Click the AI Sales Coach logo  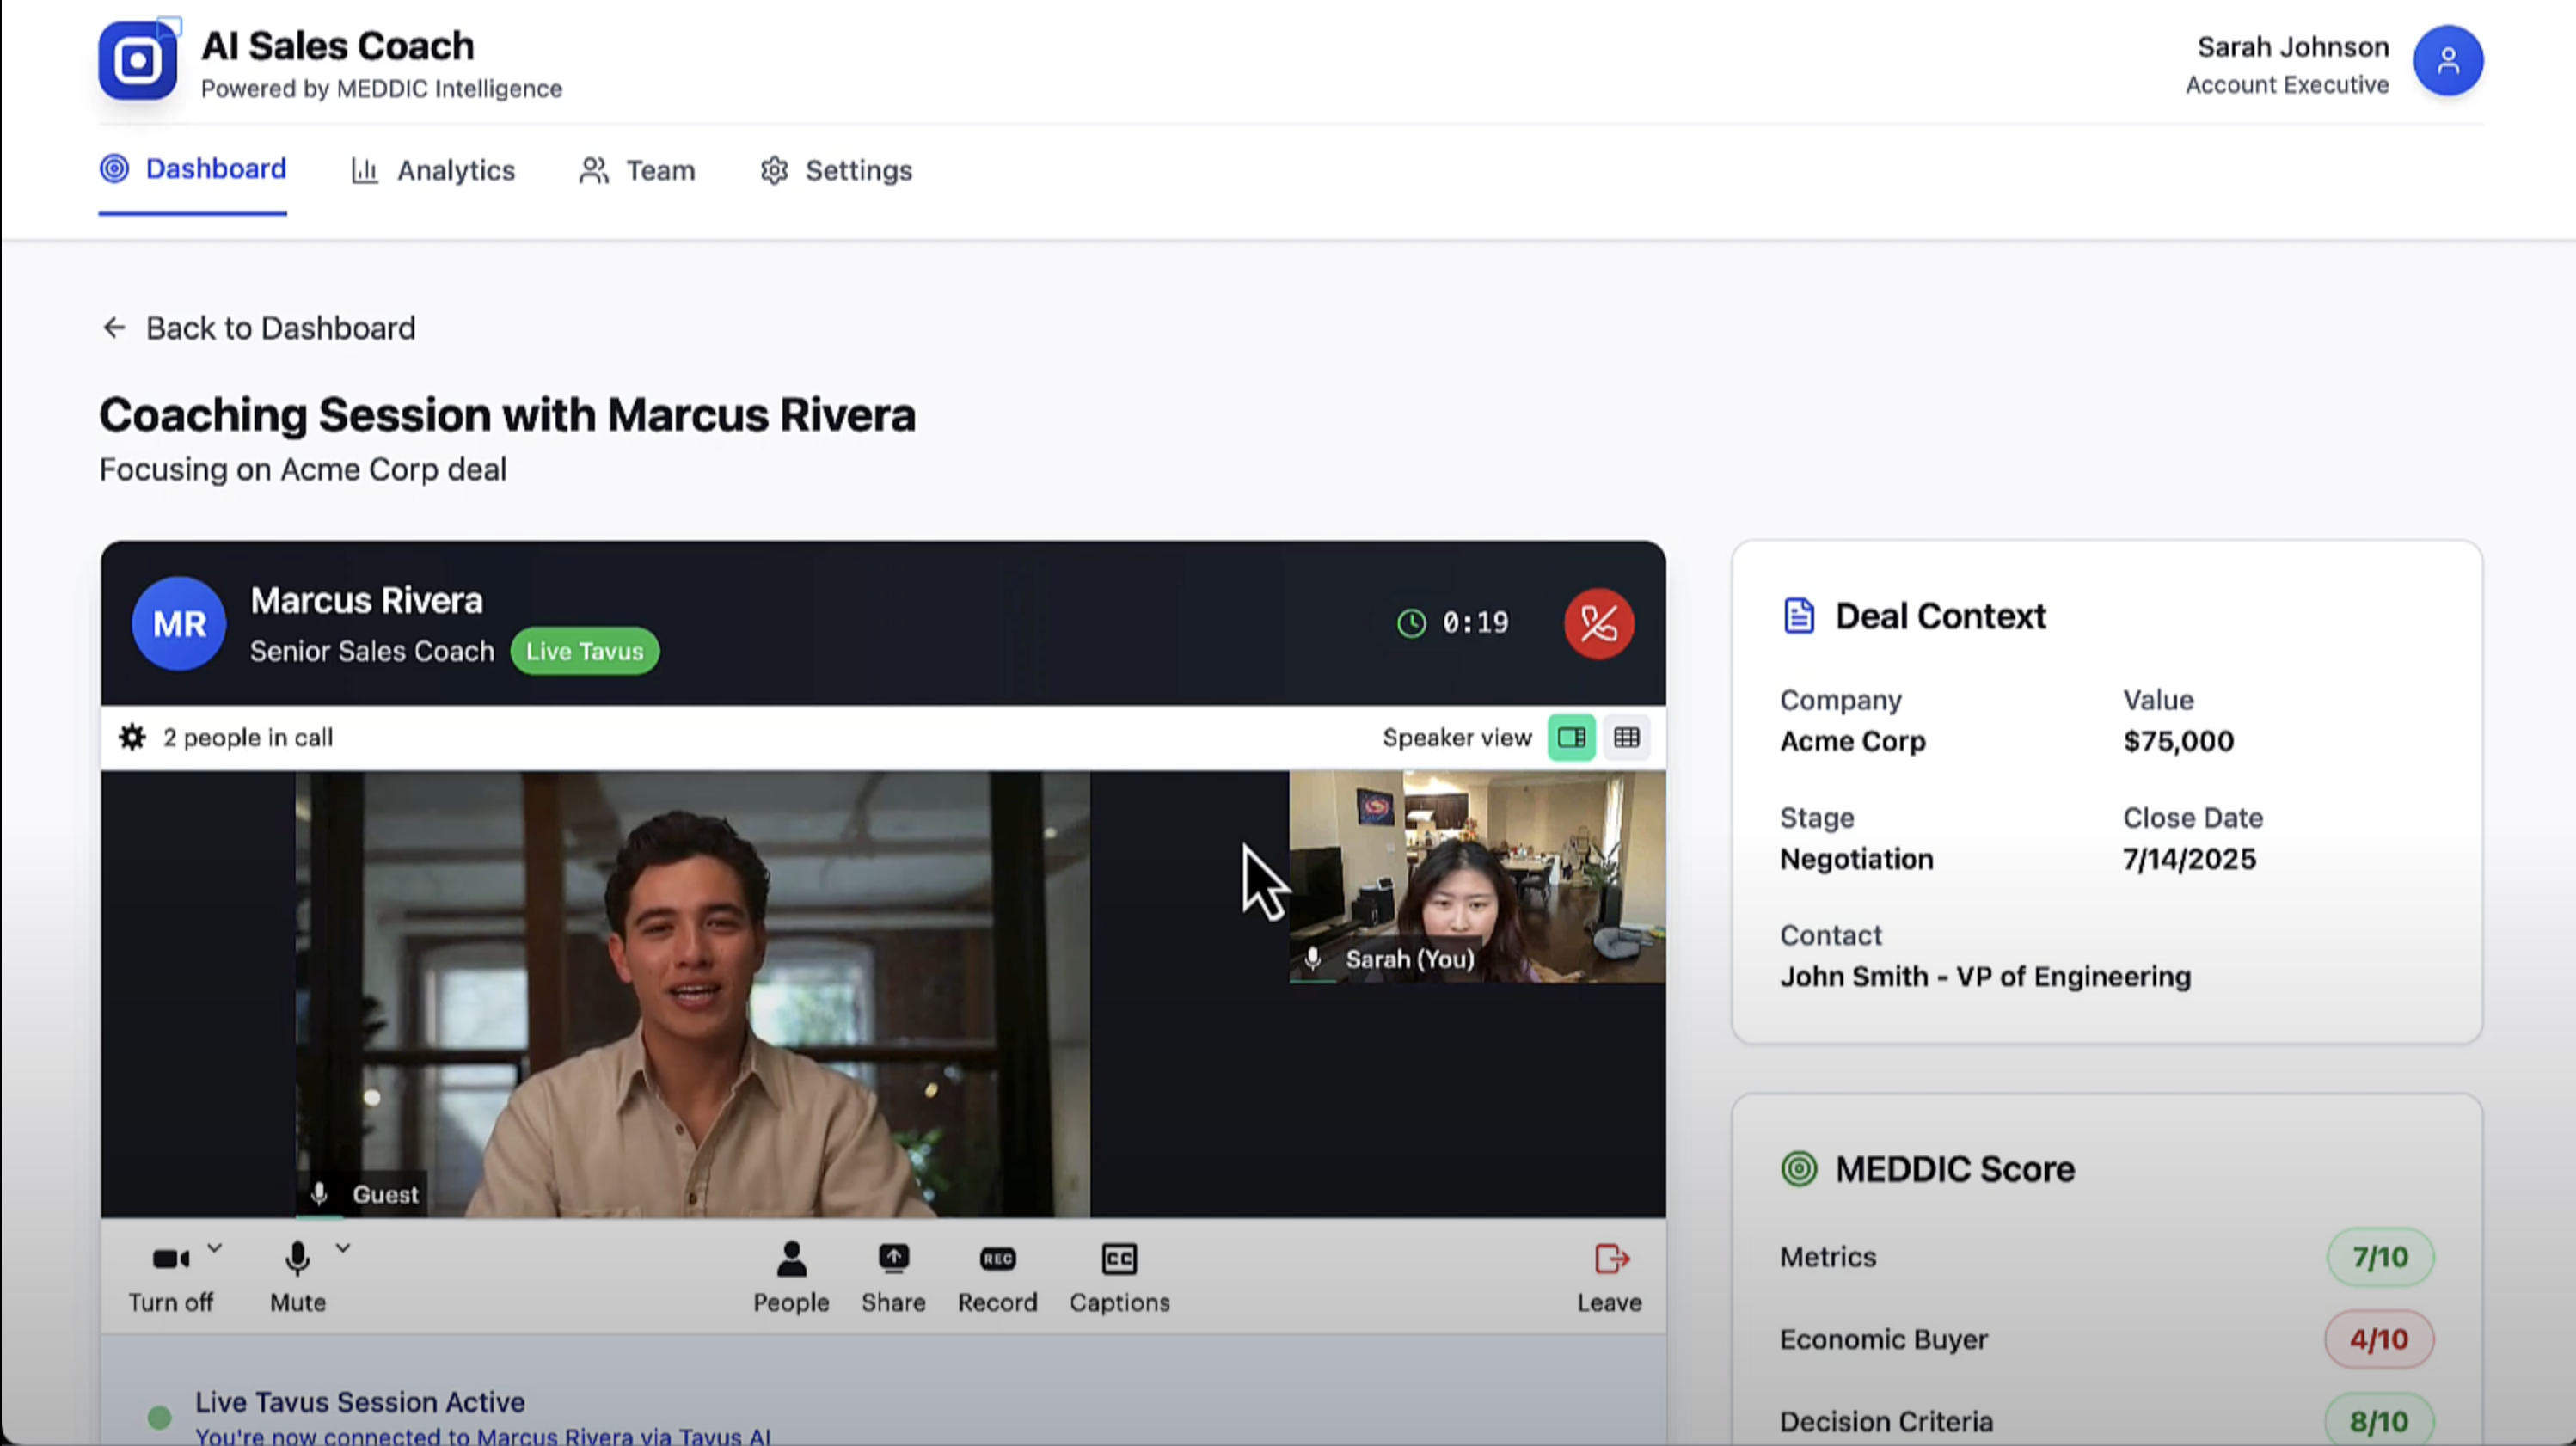pos(138,61)
